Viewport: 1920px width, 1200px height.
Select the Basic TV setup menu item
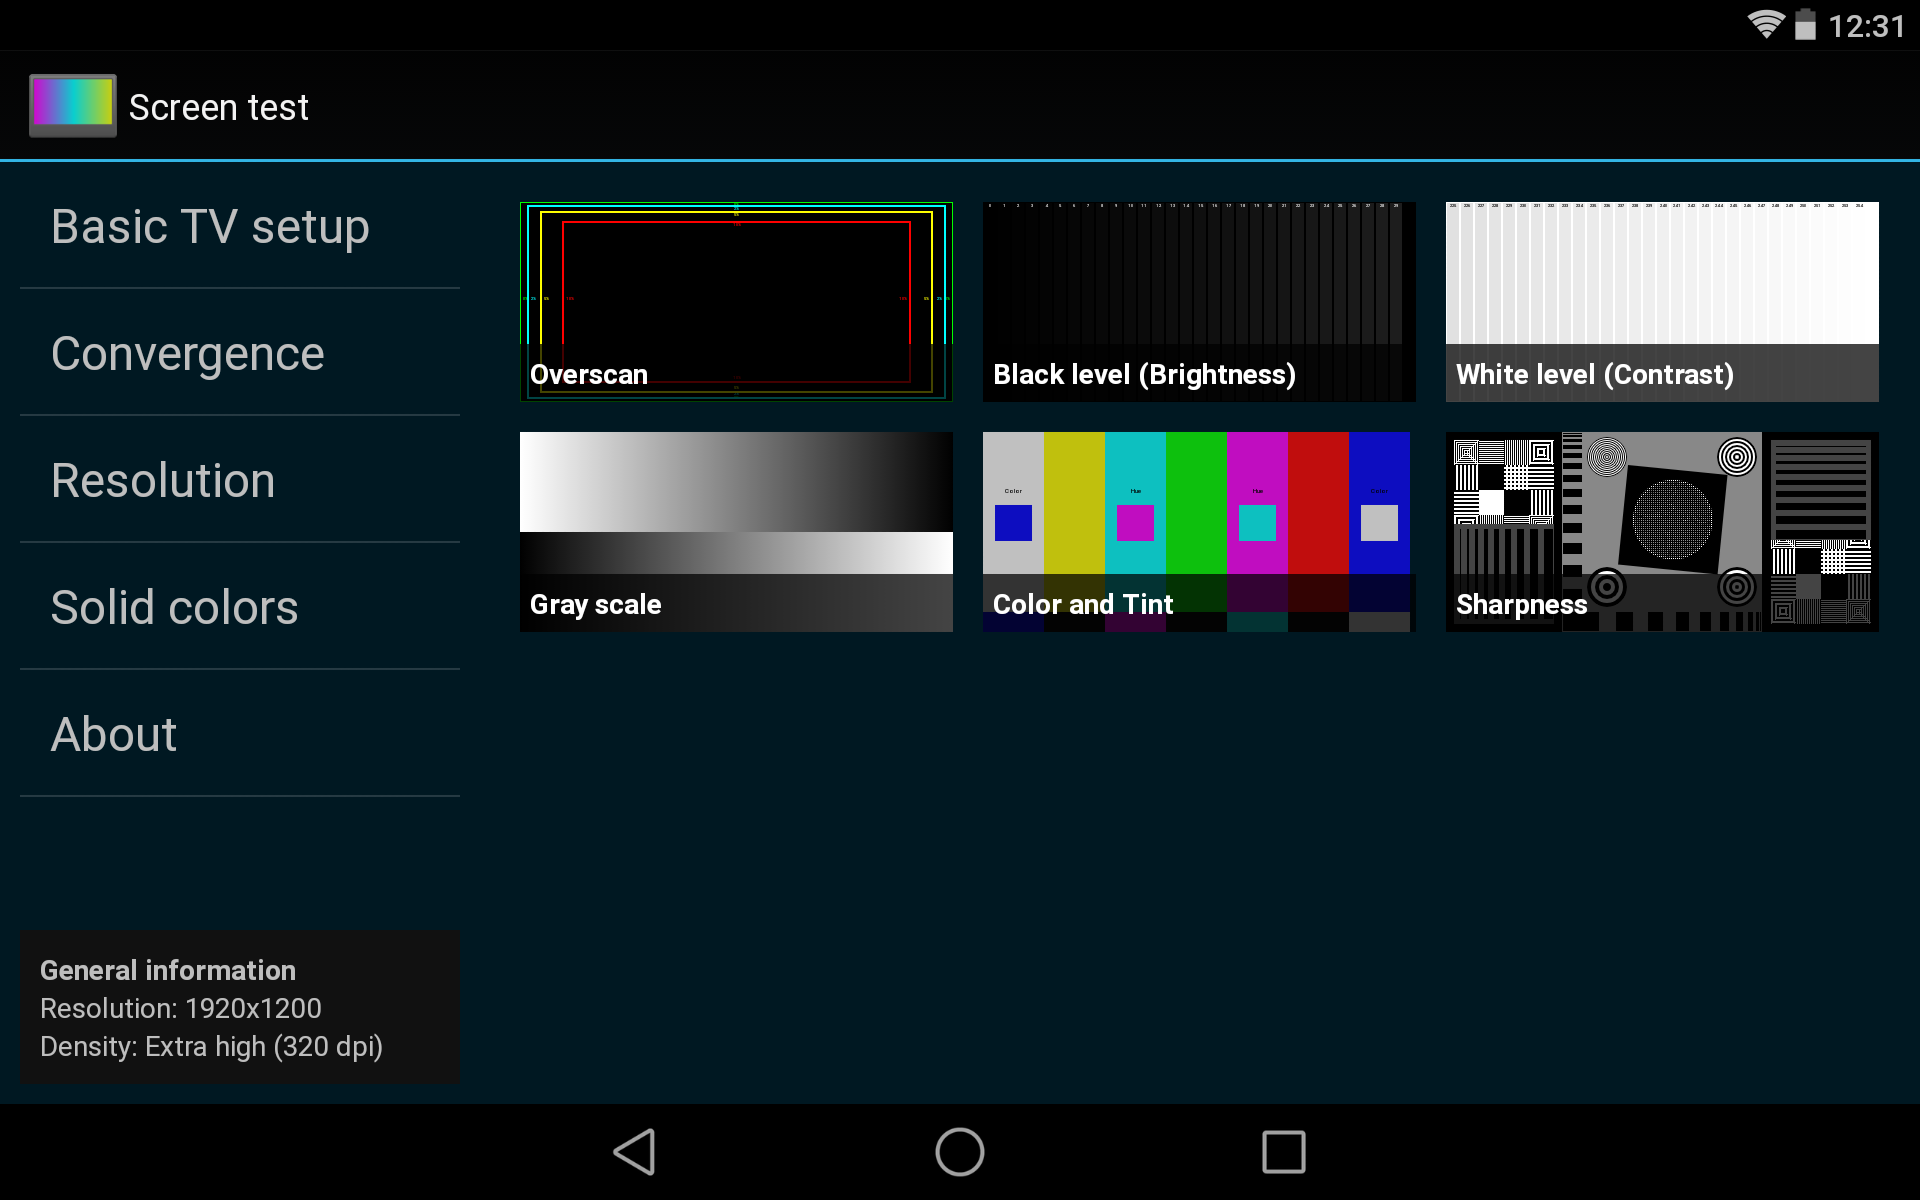(210, 227)
